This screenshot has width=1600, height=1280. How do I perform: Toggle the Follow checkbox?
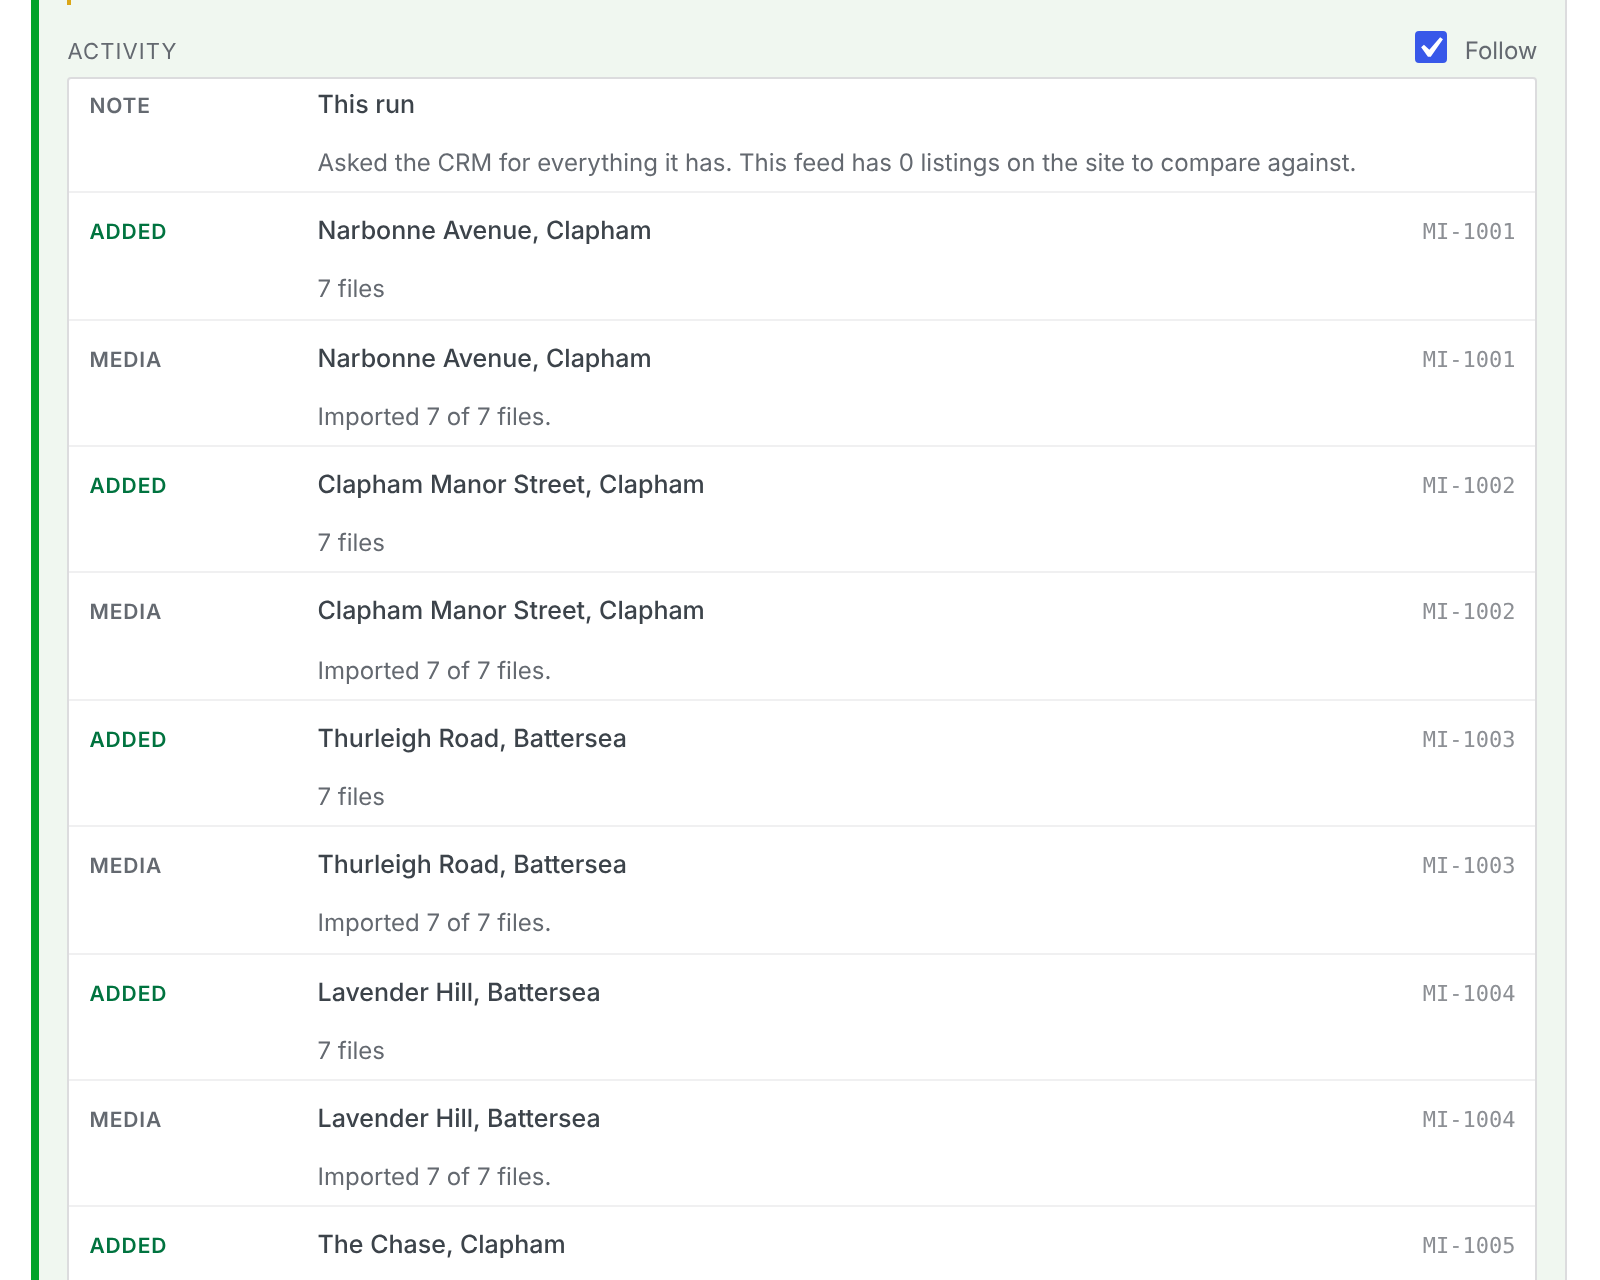(x=1431, y=47)
